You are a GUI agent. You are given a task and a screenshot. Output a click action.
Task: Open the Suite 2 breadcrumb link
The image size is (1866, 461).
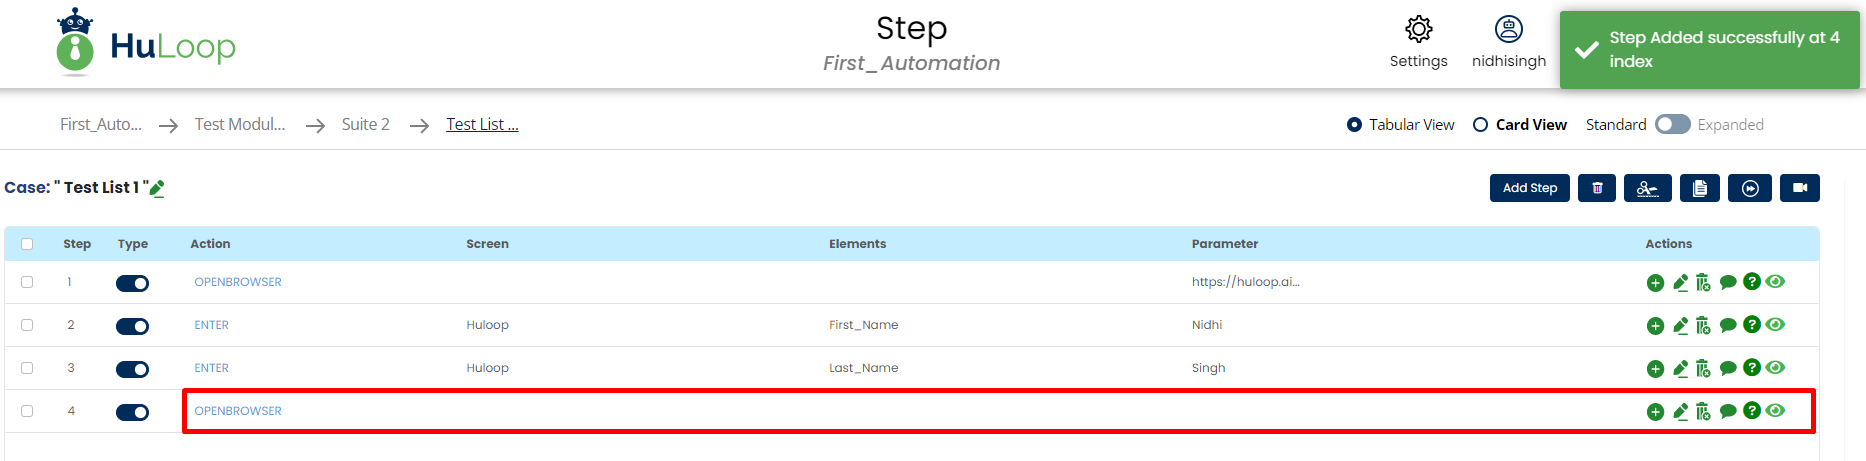pyautogui.click(x=365, y=124)
